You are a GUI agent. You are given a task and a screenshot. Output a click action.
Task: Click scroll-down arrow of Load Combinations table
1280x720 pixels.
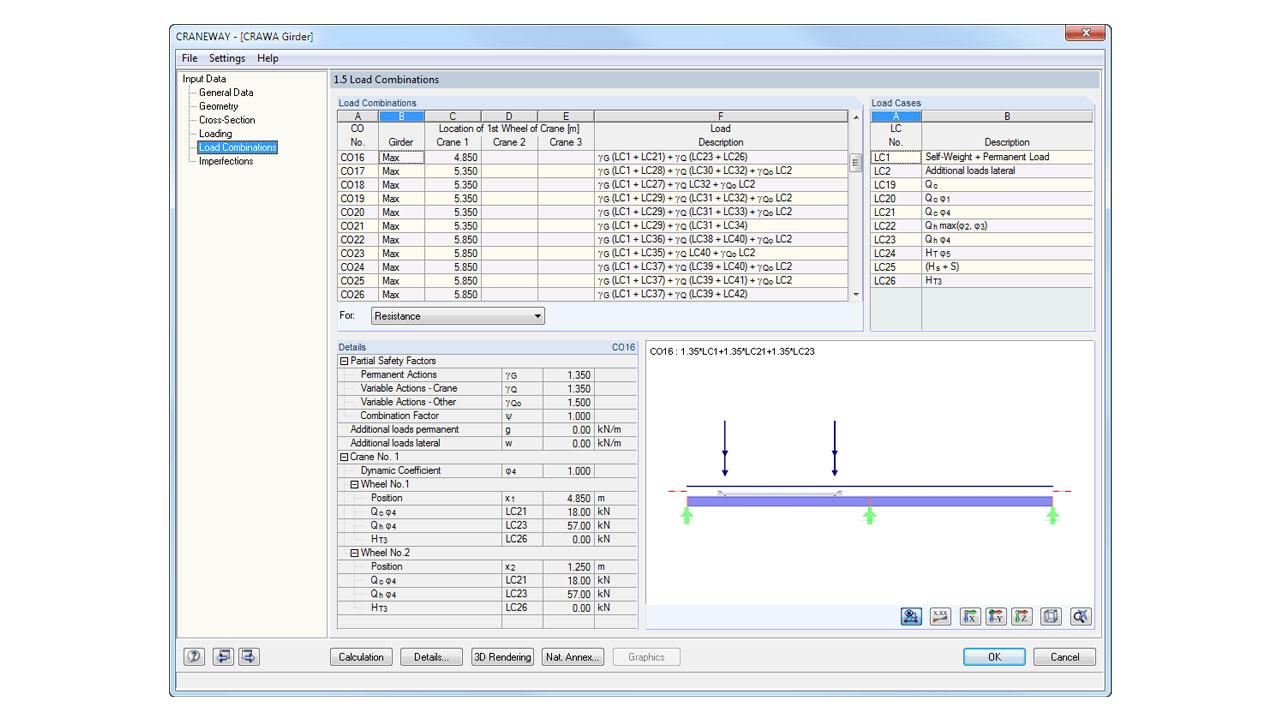[x=855, y=295]
